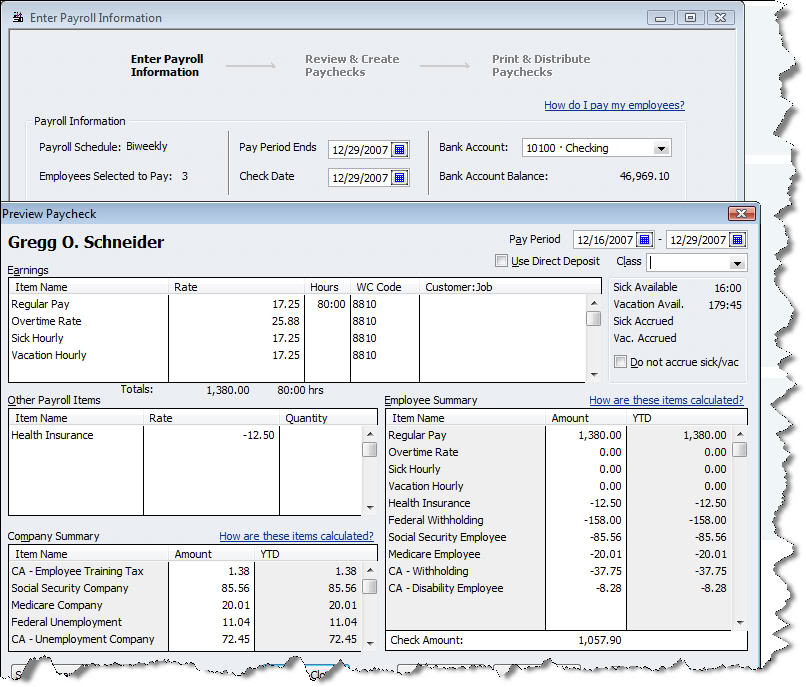This screenshot has width=806, height=687.
Task: Click the Check Date input field
Action: (358, 178)
